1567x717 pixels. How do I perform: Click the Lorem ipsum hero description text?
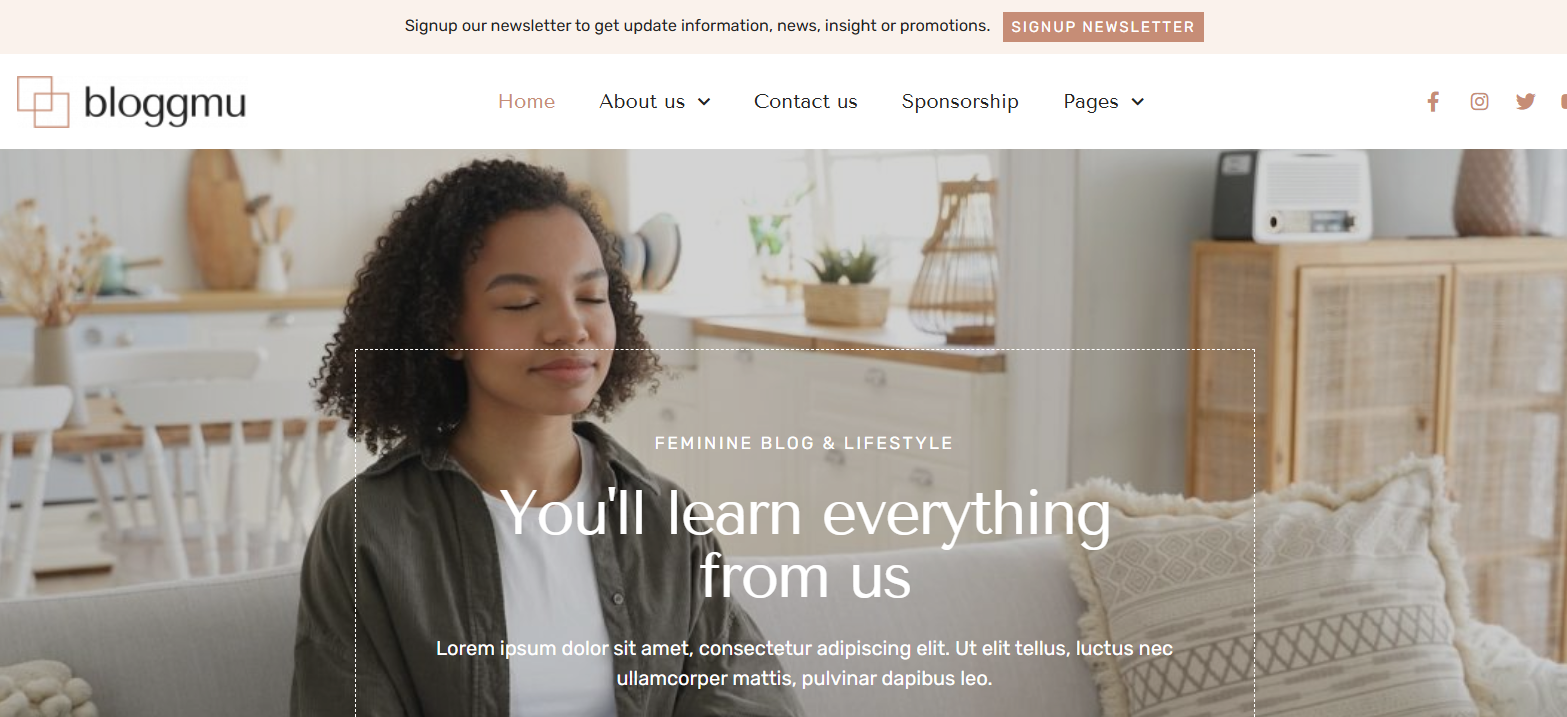click(x=804, y=663)
